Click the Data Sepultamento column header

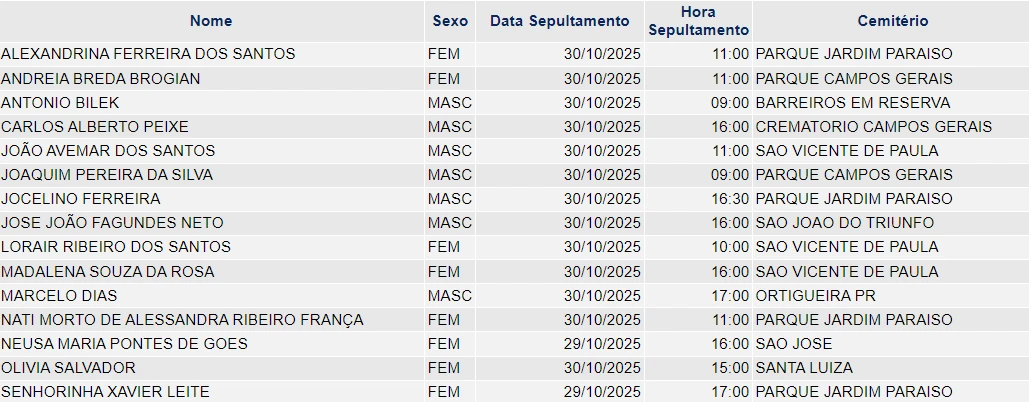pos(560,21)
